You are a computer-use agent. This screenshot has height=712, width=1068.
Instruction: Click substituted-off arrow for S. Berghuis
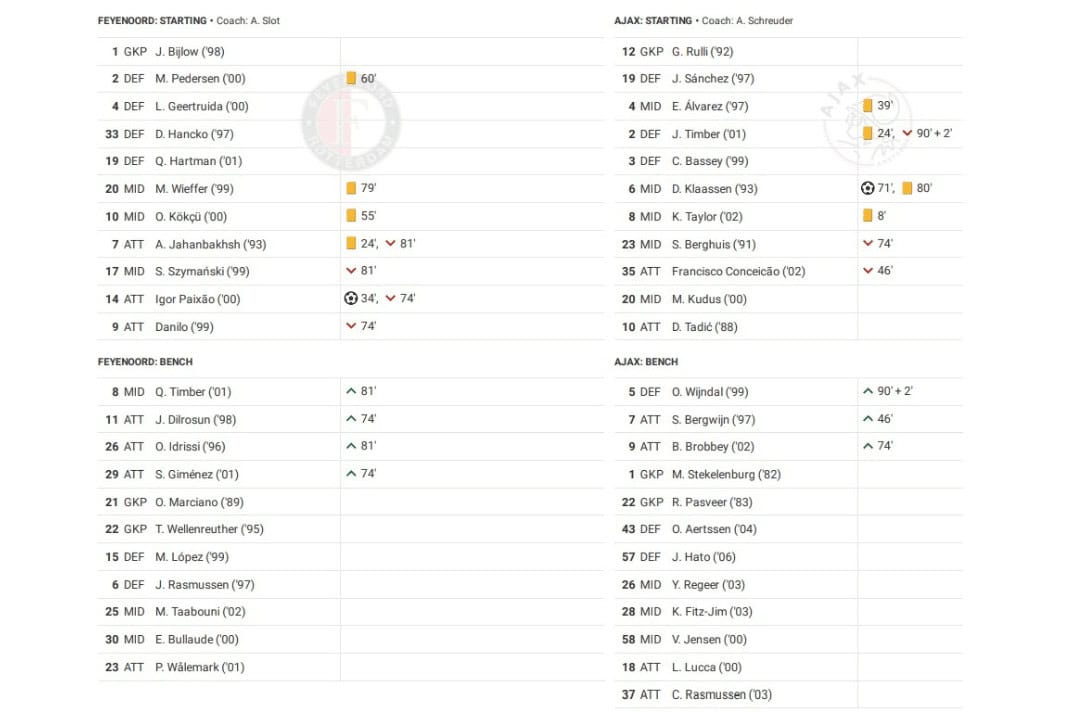pos(867,243)
